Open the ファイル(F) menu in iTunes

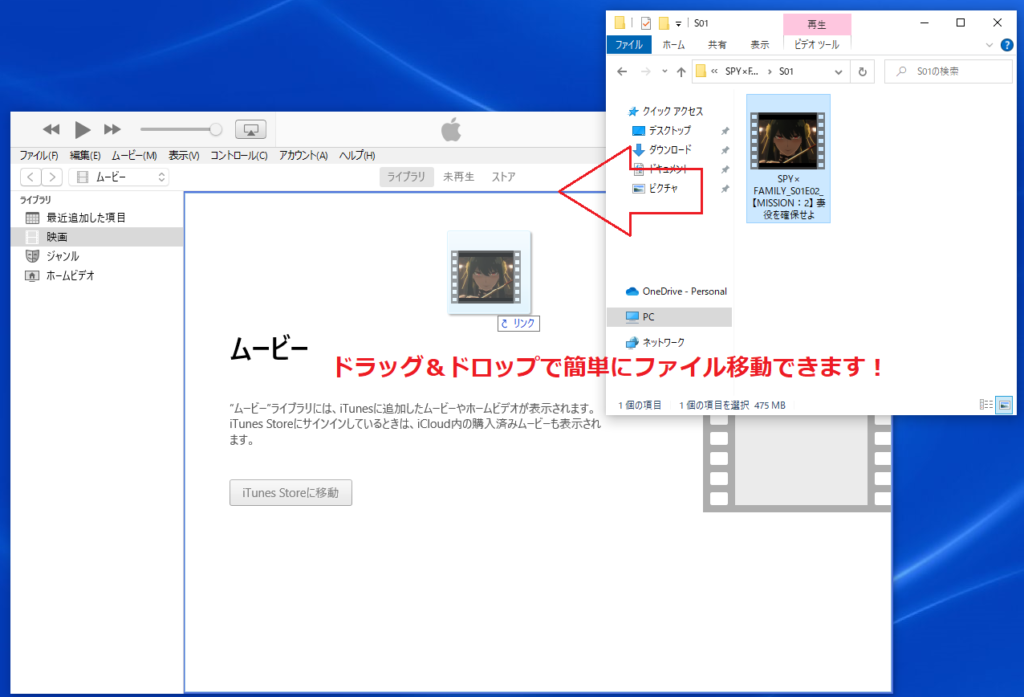point(39,155)
